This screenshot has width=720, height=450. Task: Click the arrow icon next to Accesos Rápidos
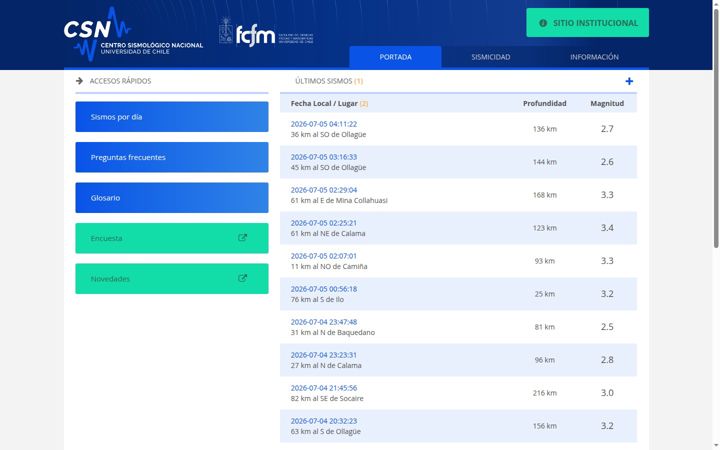tap(79, 81)
